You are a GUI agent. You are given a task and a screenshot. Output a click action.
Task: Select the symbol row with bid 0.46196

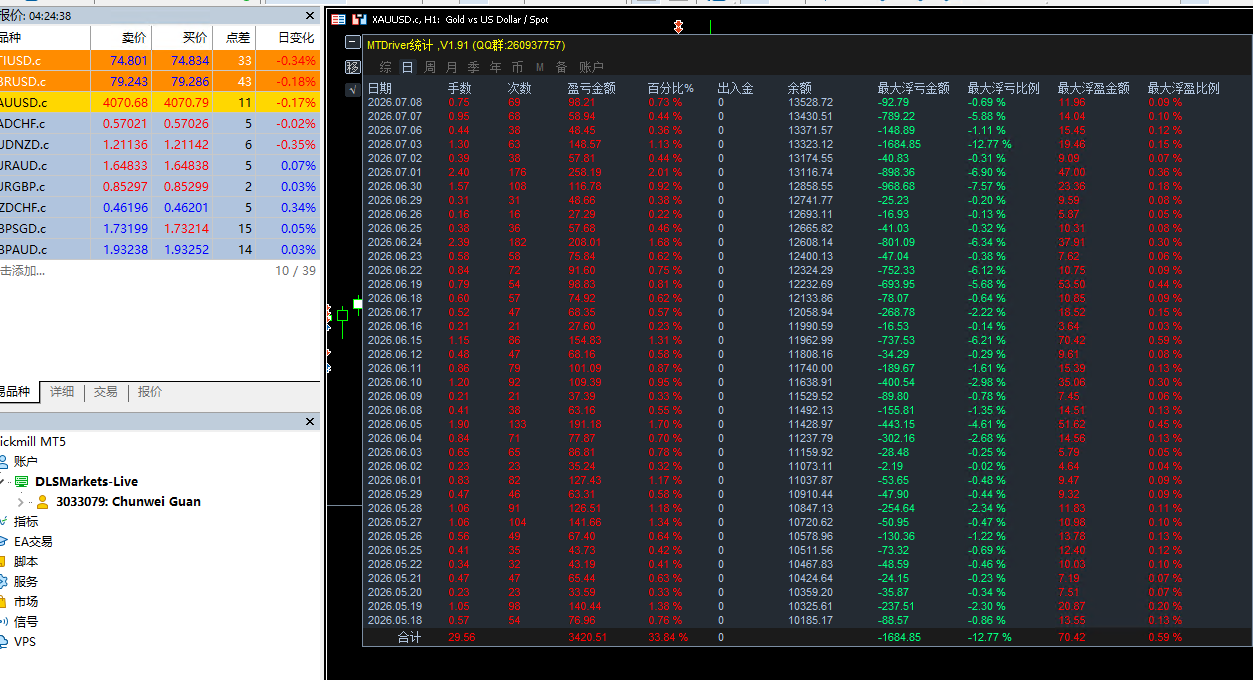160,207
